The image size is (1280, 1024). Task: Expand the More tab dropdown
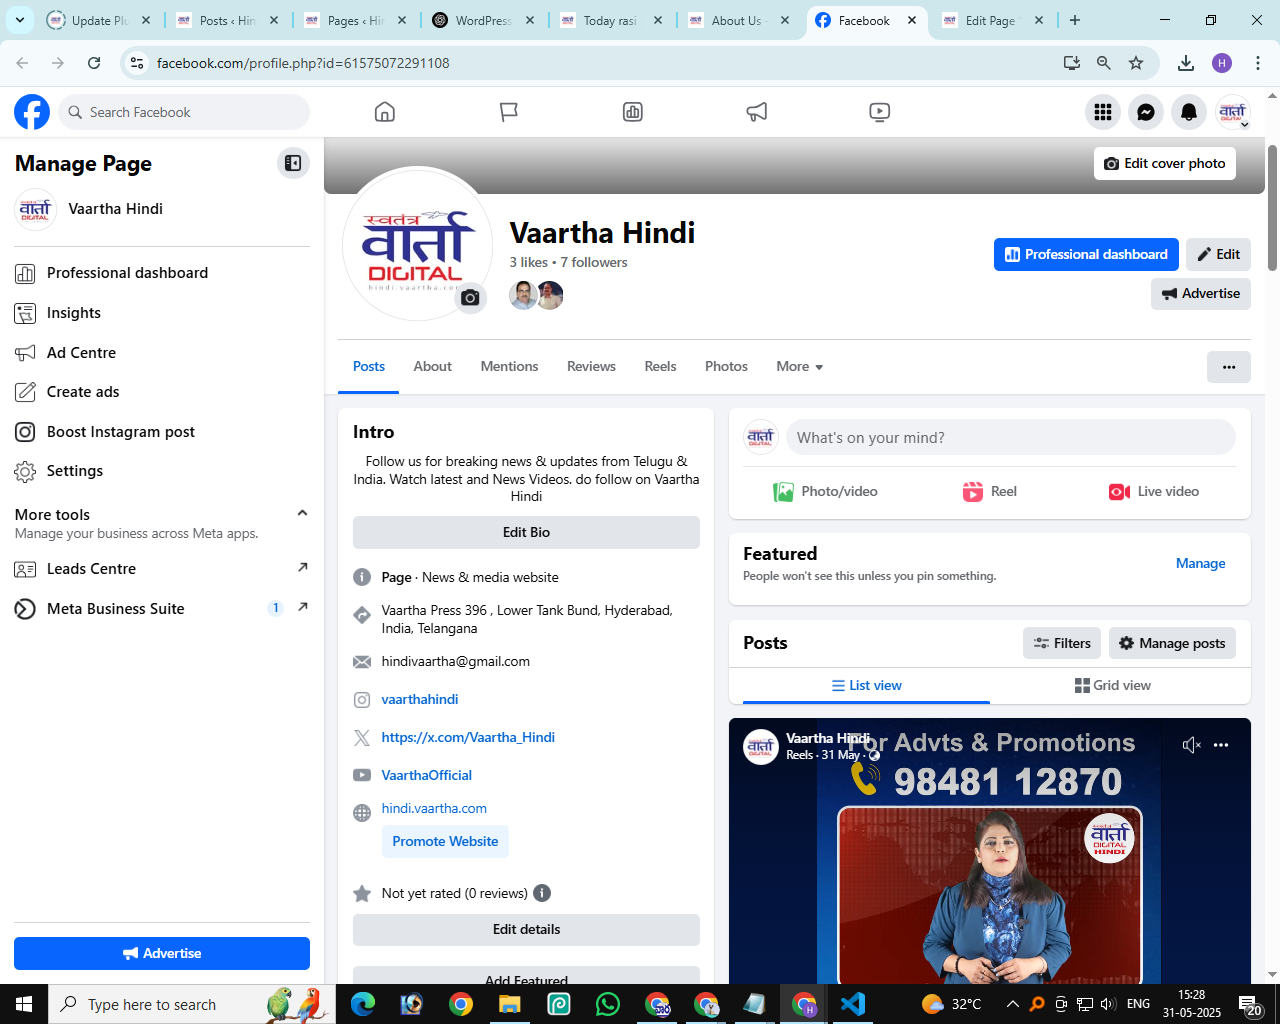800,367
